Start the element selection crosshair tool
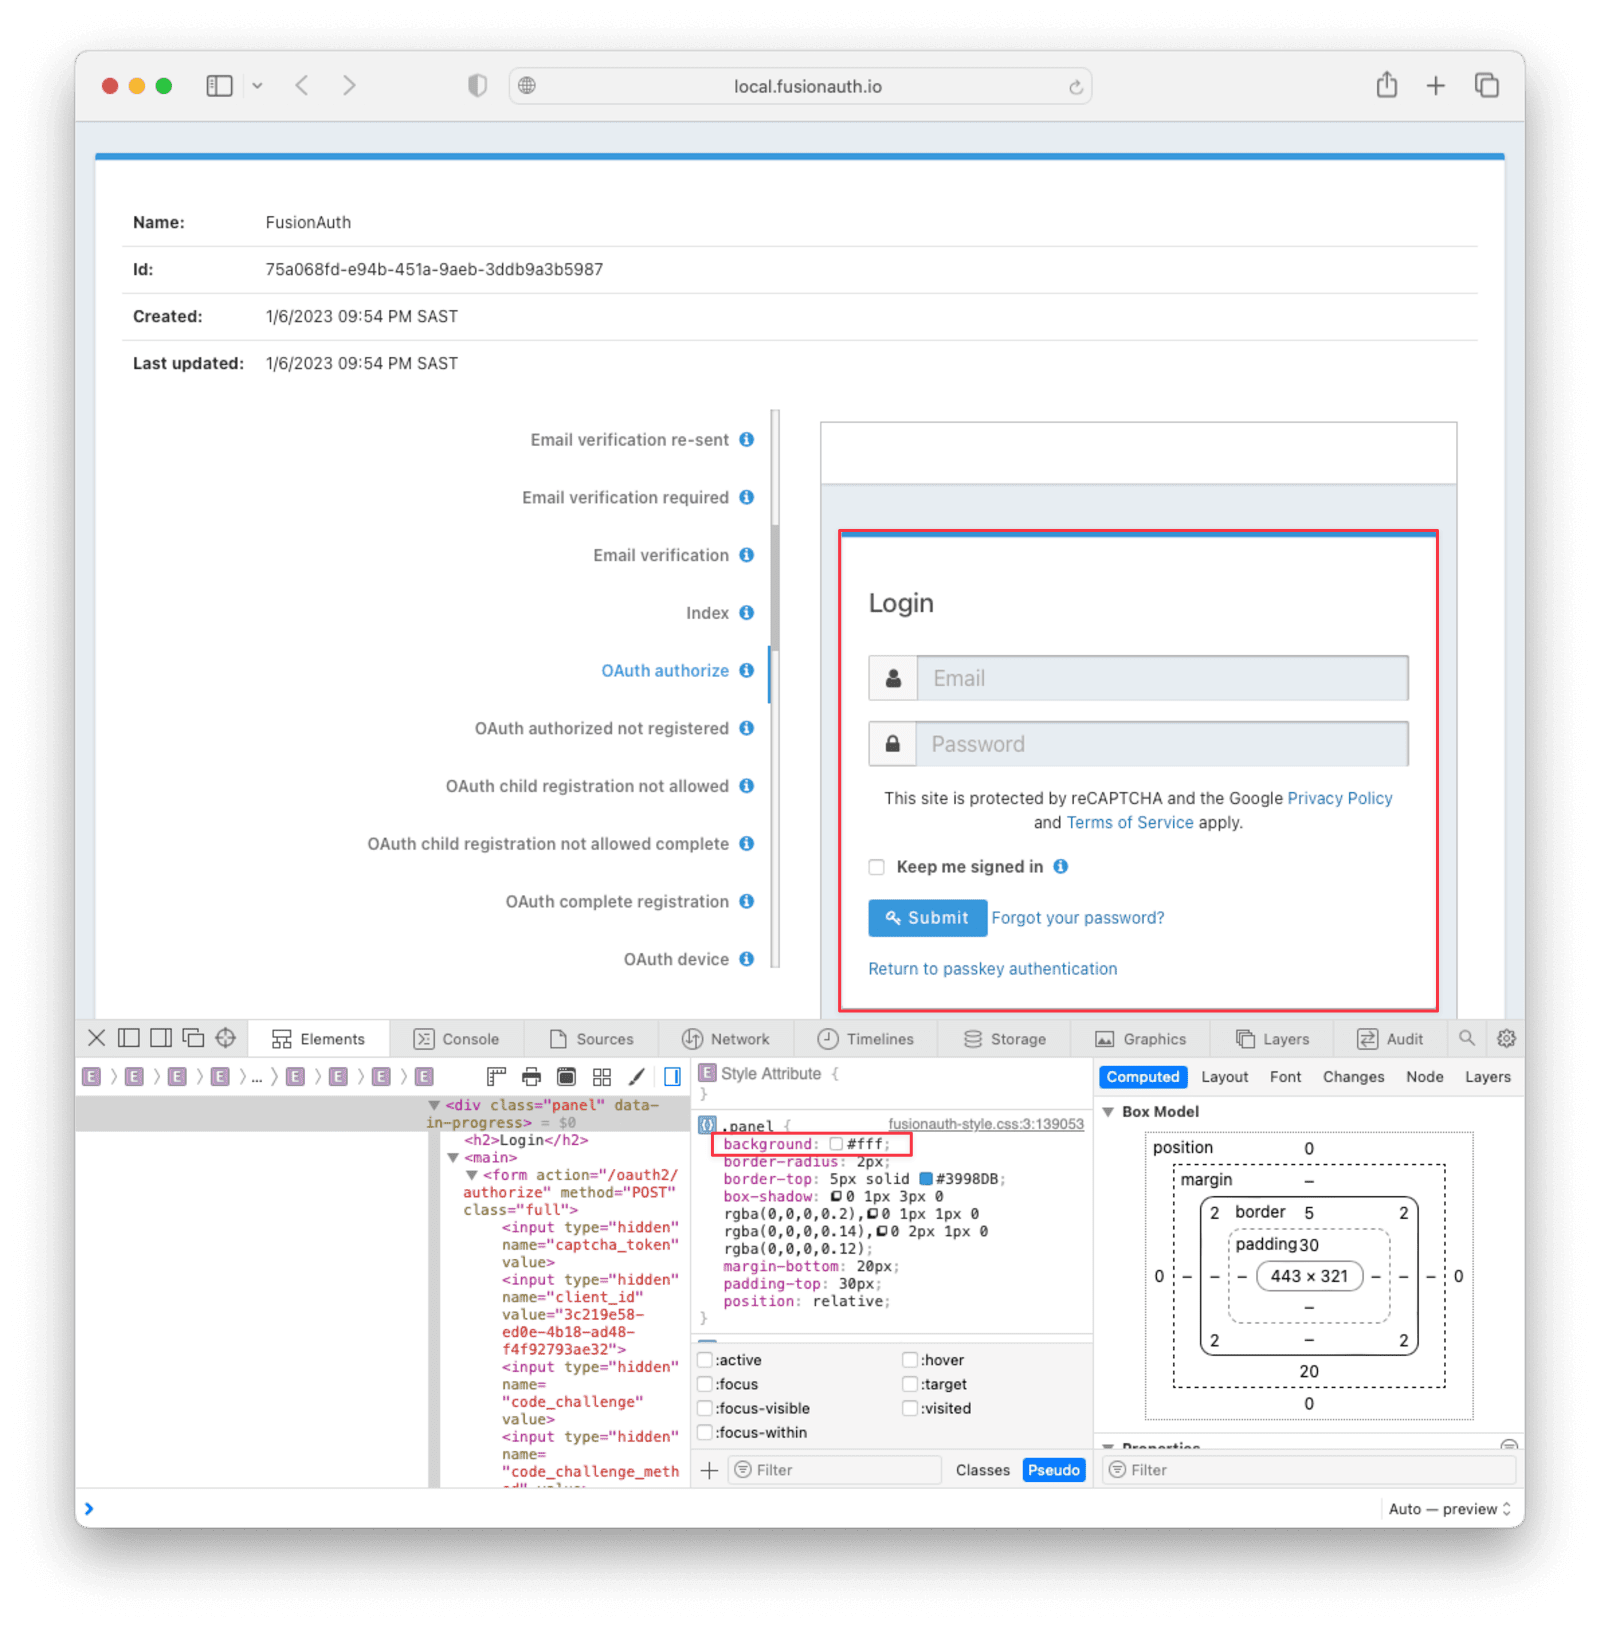The height and width of the screenshot is (1627, 1600). [x=226, y=1038]
